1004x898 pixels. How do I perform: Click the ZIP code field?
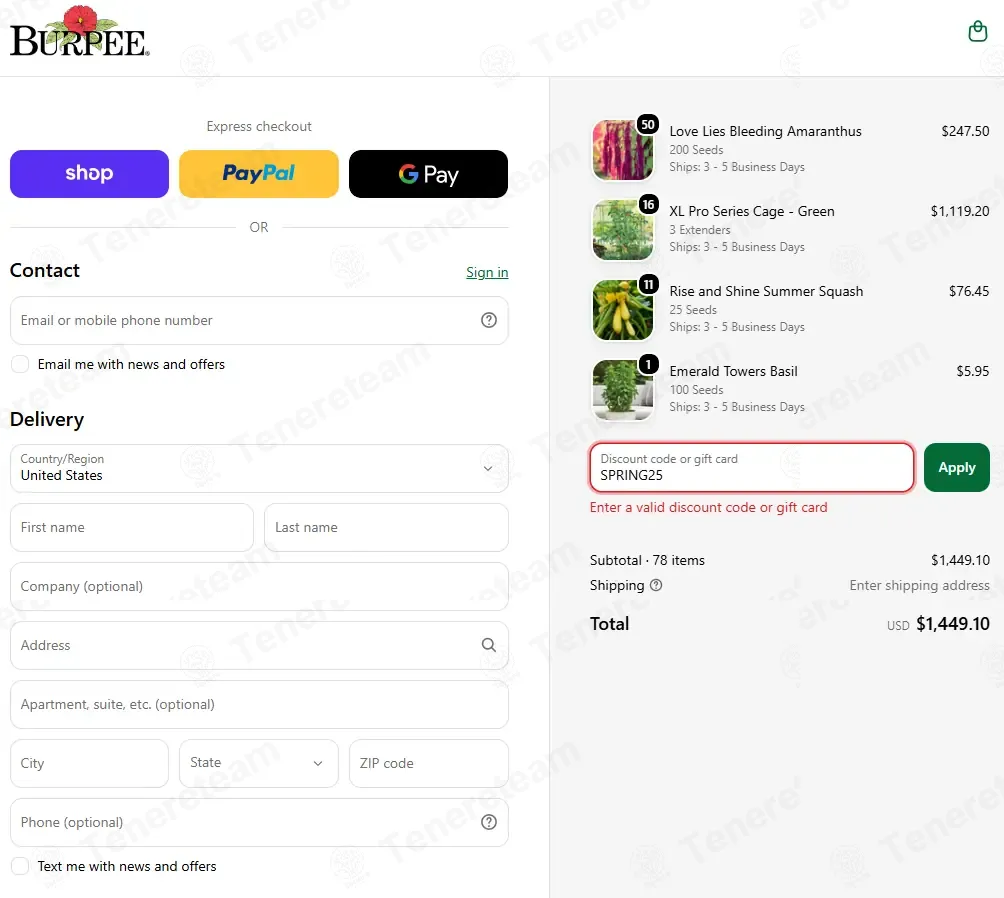point(428,763)
